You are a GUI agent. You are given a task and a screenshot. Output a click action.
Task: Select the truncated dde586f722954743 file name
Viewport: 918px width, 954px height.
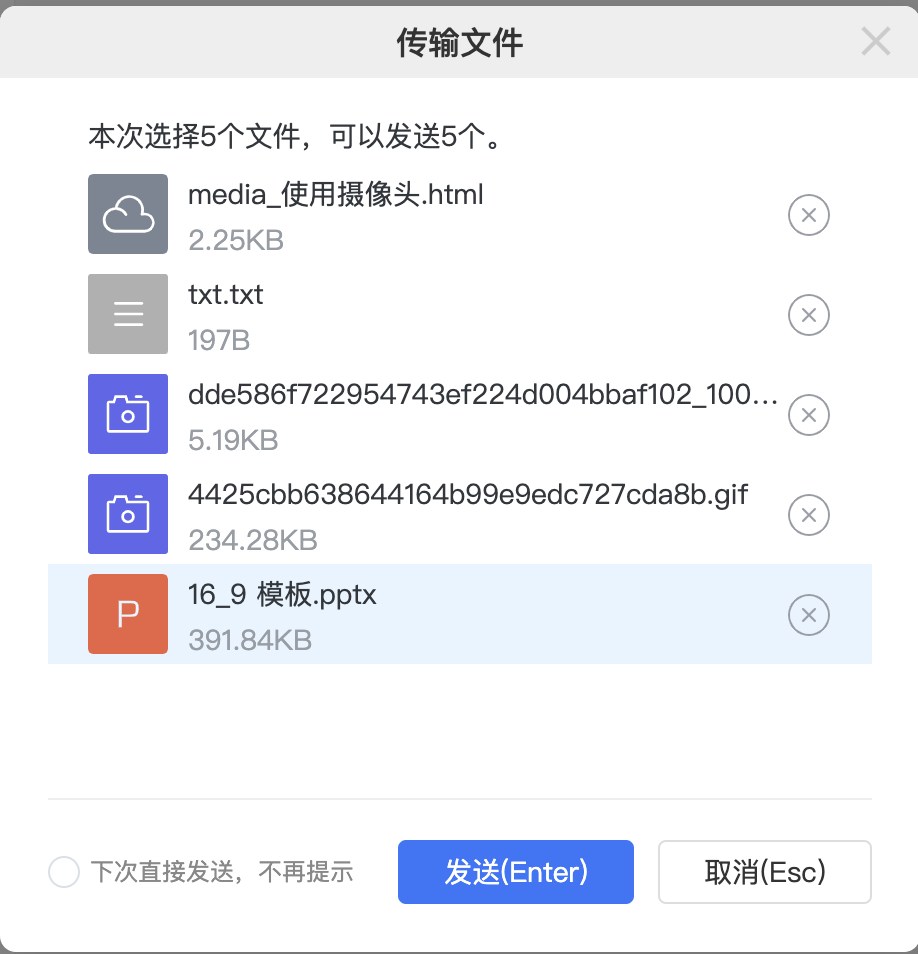[484, 394]
